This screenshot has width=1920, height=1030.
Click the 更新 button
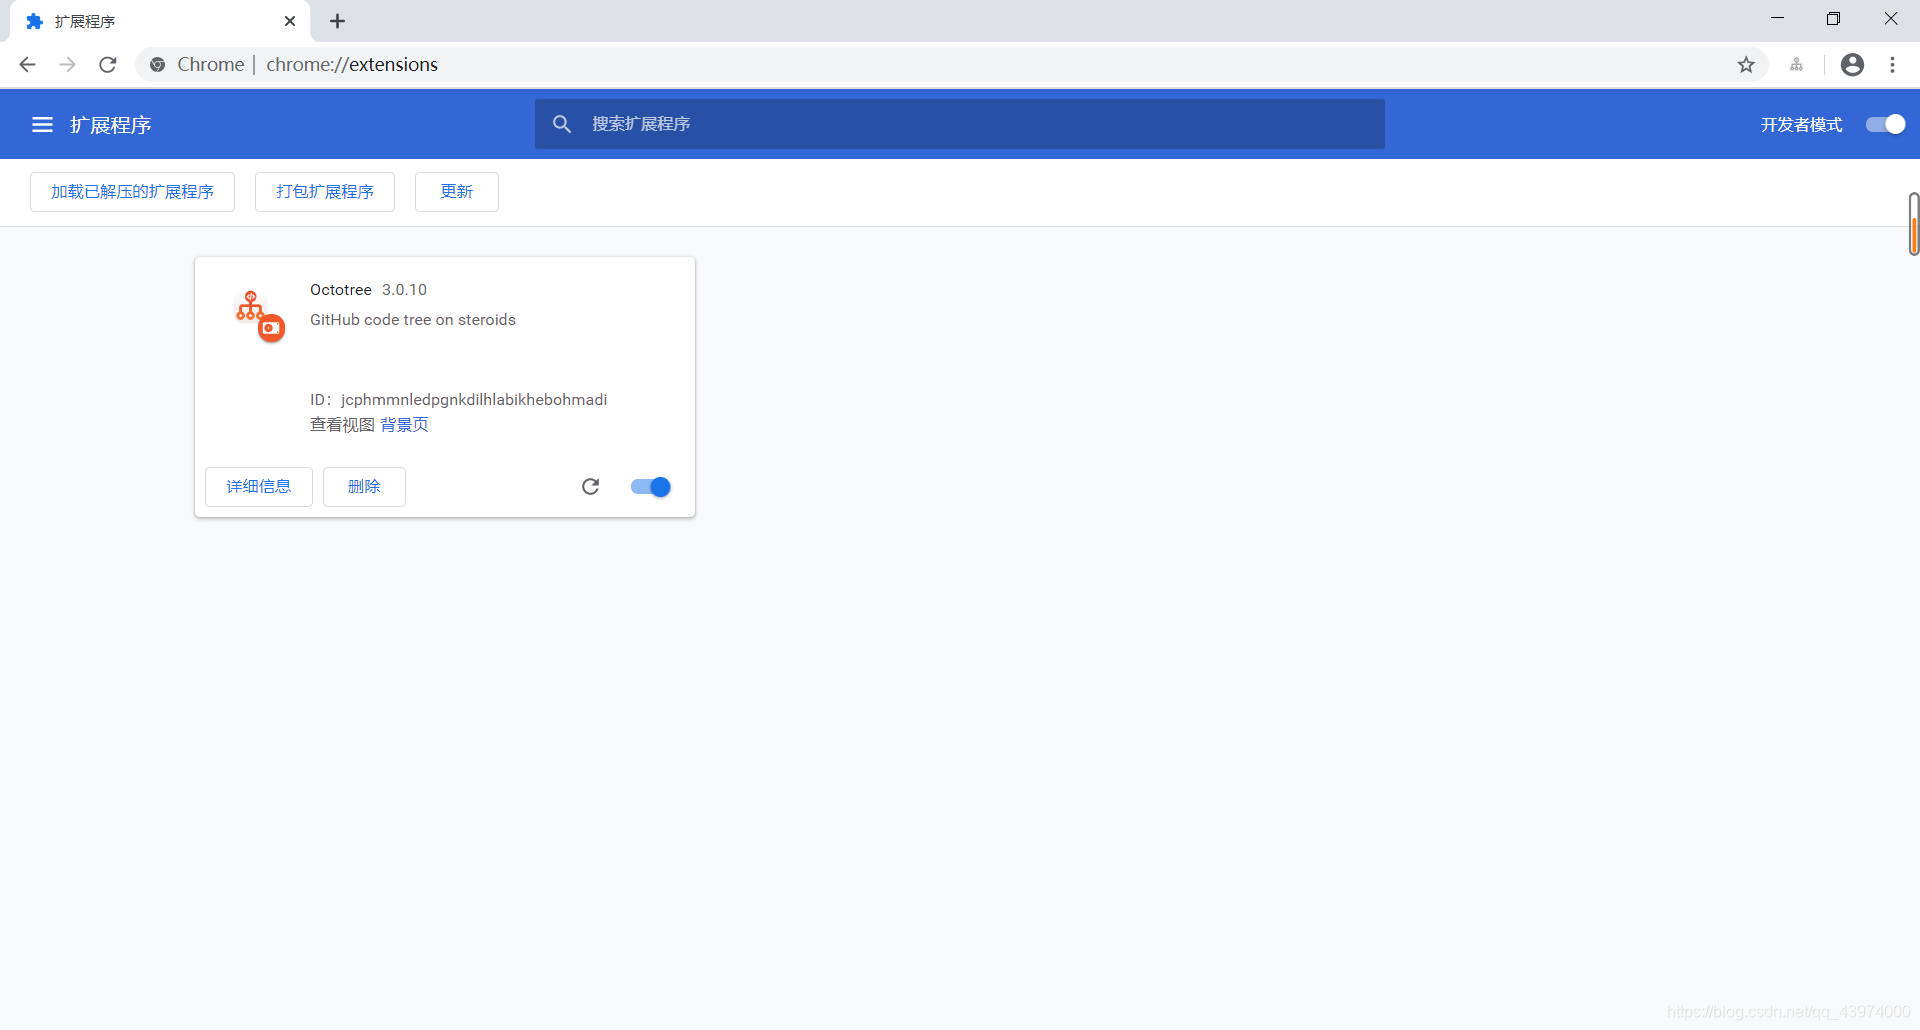click(457, 192)
